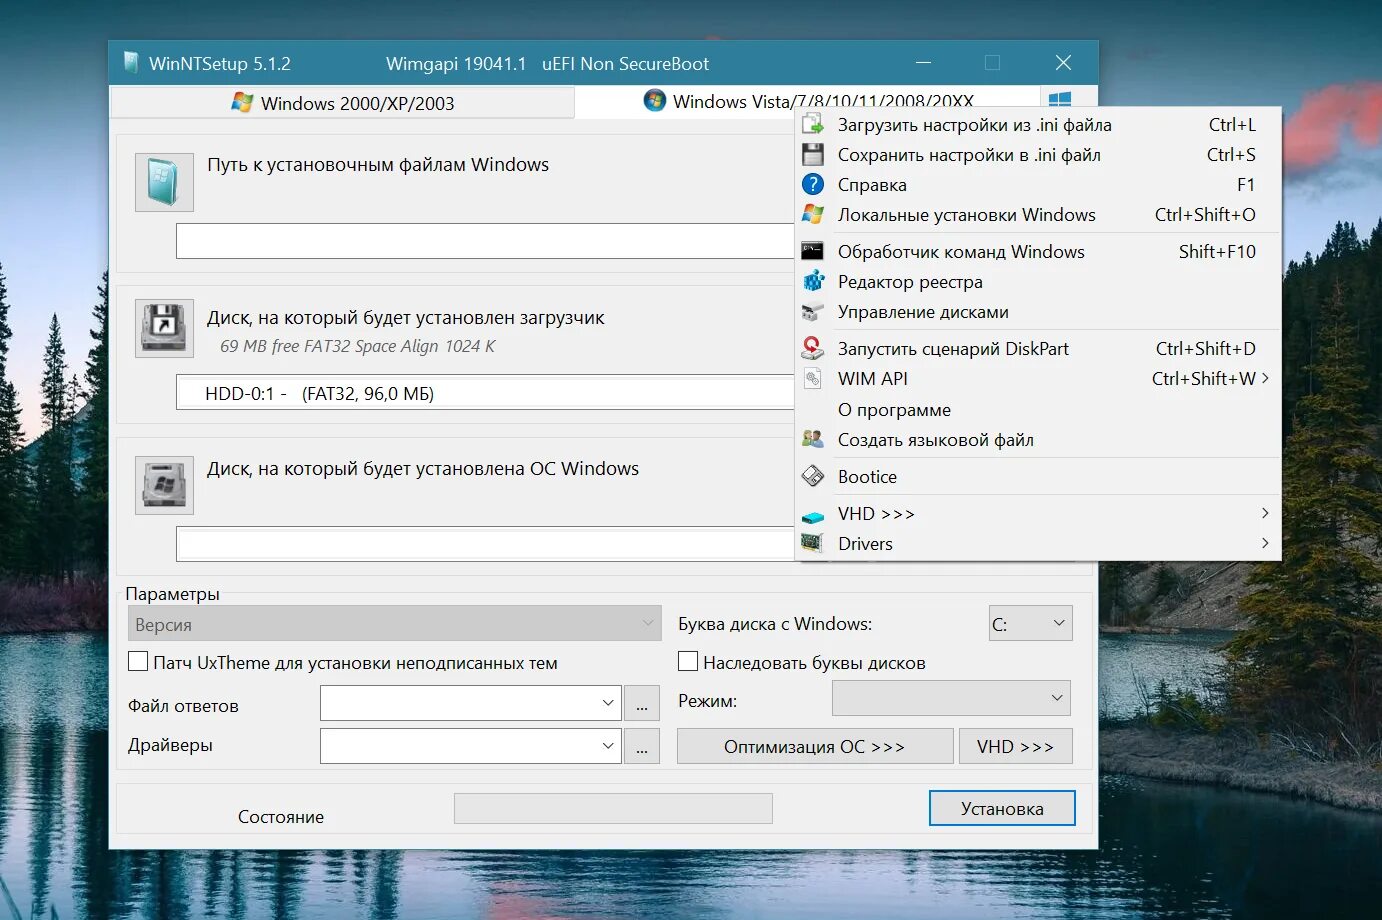
Task: Click the WinNTSetup title bar app icon
Action: point(131,63)
